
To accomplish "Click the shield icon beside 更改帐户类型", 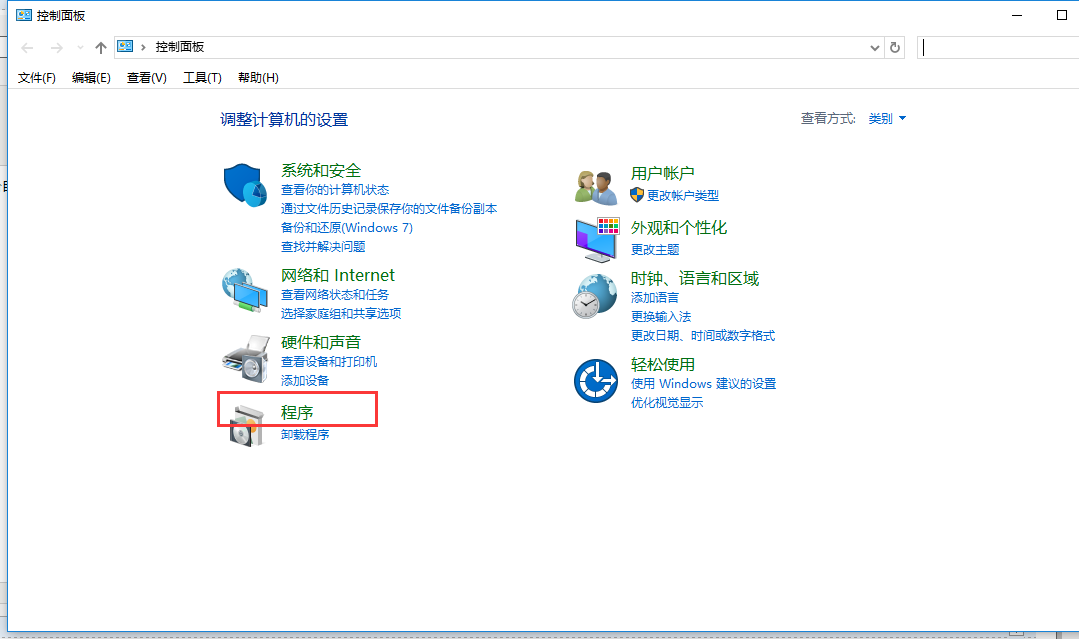I will tap(637, 195).
